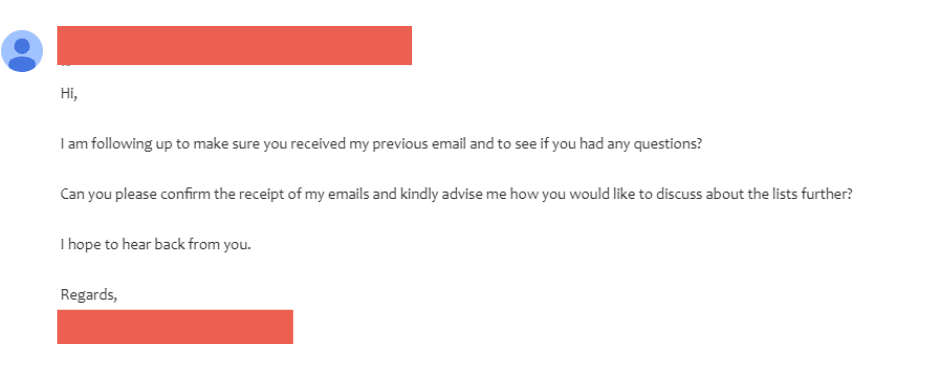
Task: Click the words 'previous email' in the message
Action: tap(420, 145)
